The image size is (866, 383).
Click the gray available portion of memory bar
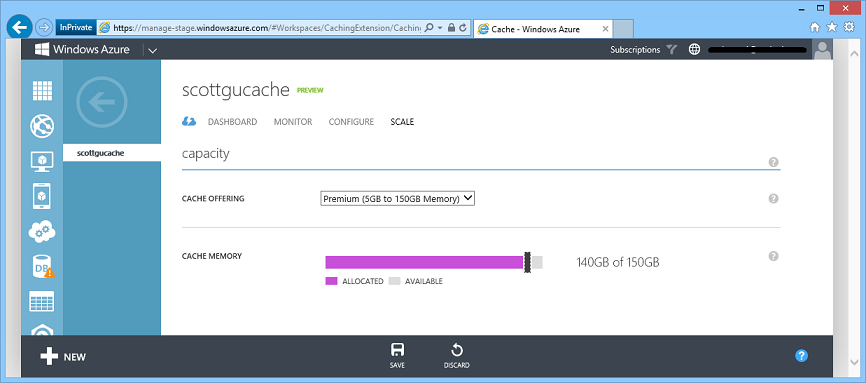tap(537, 263)
